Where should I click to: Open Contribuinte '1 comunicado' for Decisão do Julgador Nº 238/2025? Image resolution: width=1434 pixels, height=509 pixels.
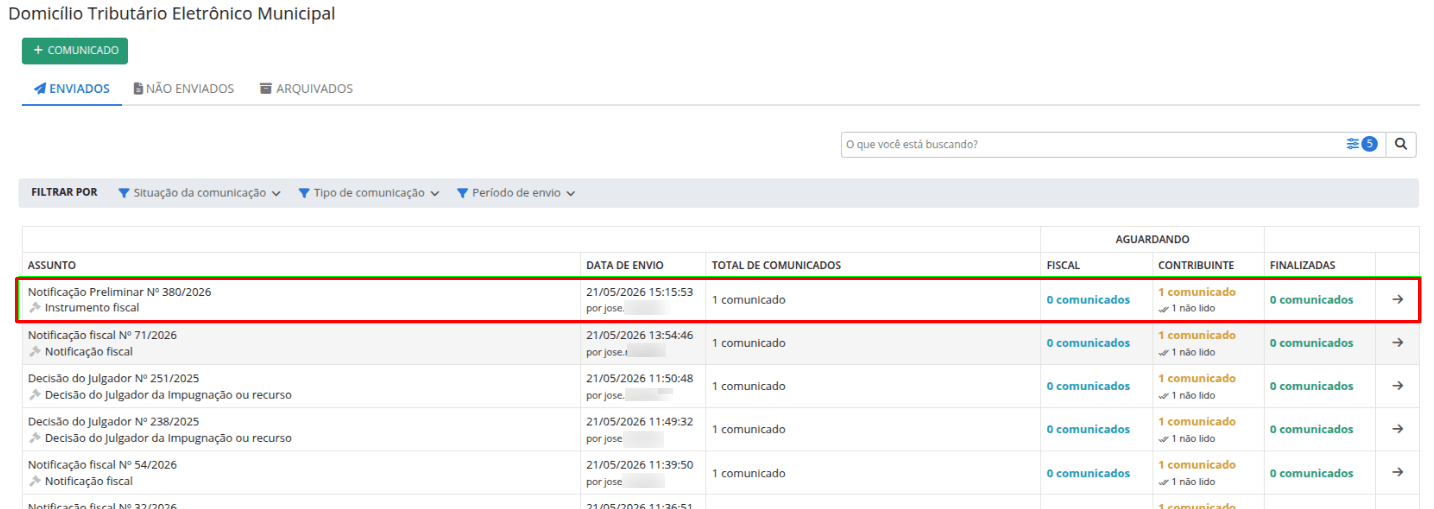click(x=1197, y=421)
